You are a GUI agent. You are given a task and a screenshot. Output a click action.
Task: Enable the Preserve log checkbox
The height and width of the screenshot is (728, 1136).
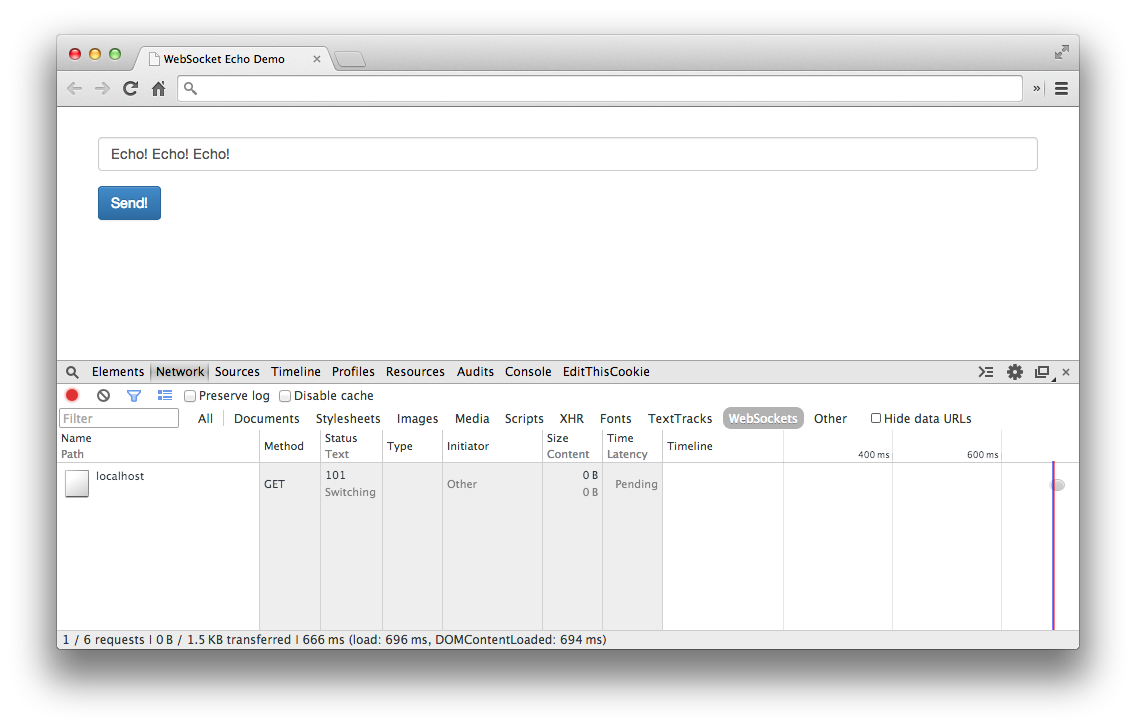[x=190, y=396]
